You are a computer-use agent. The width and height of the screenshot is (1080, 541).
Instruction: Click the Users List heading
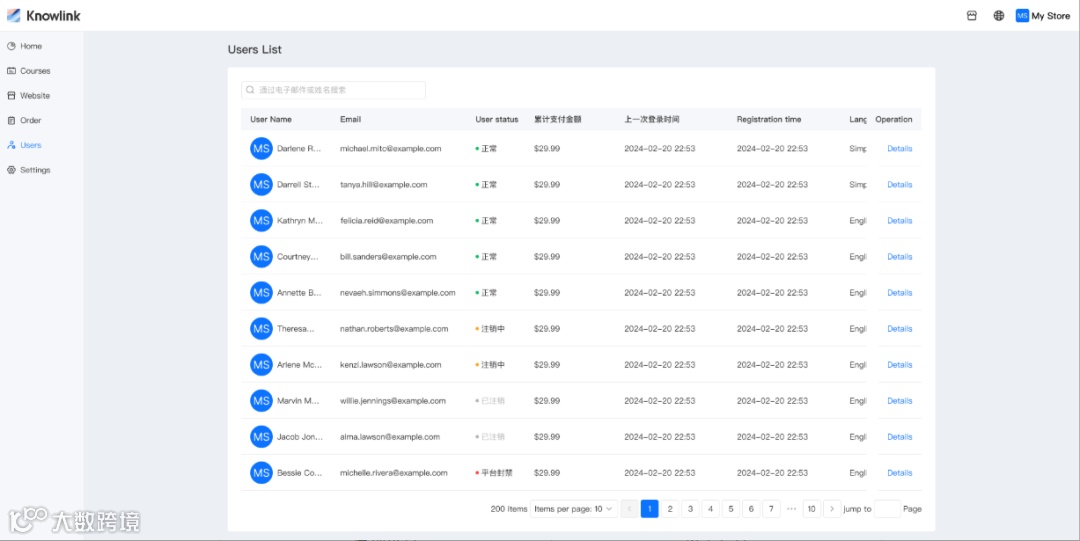click(255, 50)
